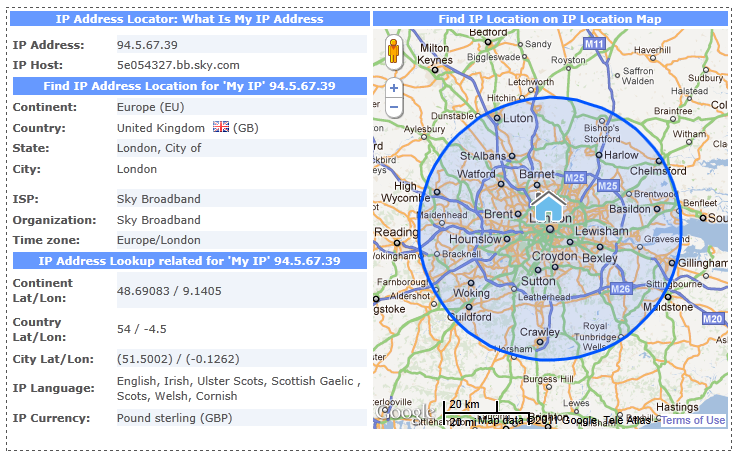Viewport: 739px width, 457px height.
Task: Click the Street View pegman icon
Action: coord(393,52)
